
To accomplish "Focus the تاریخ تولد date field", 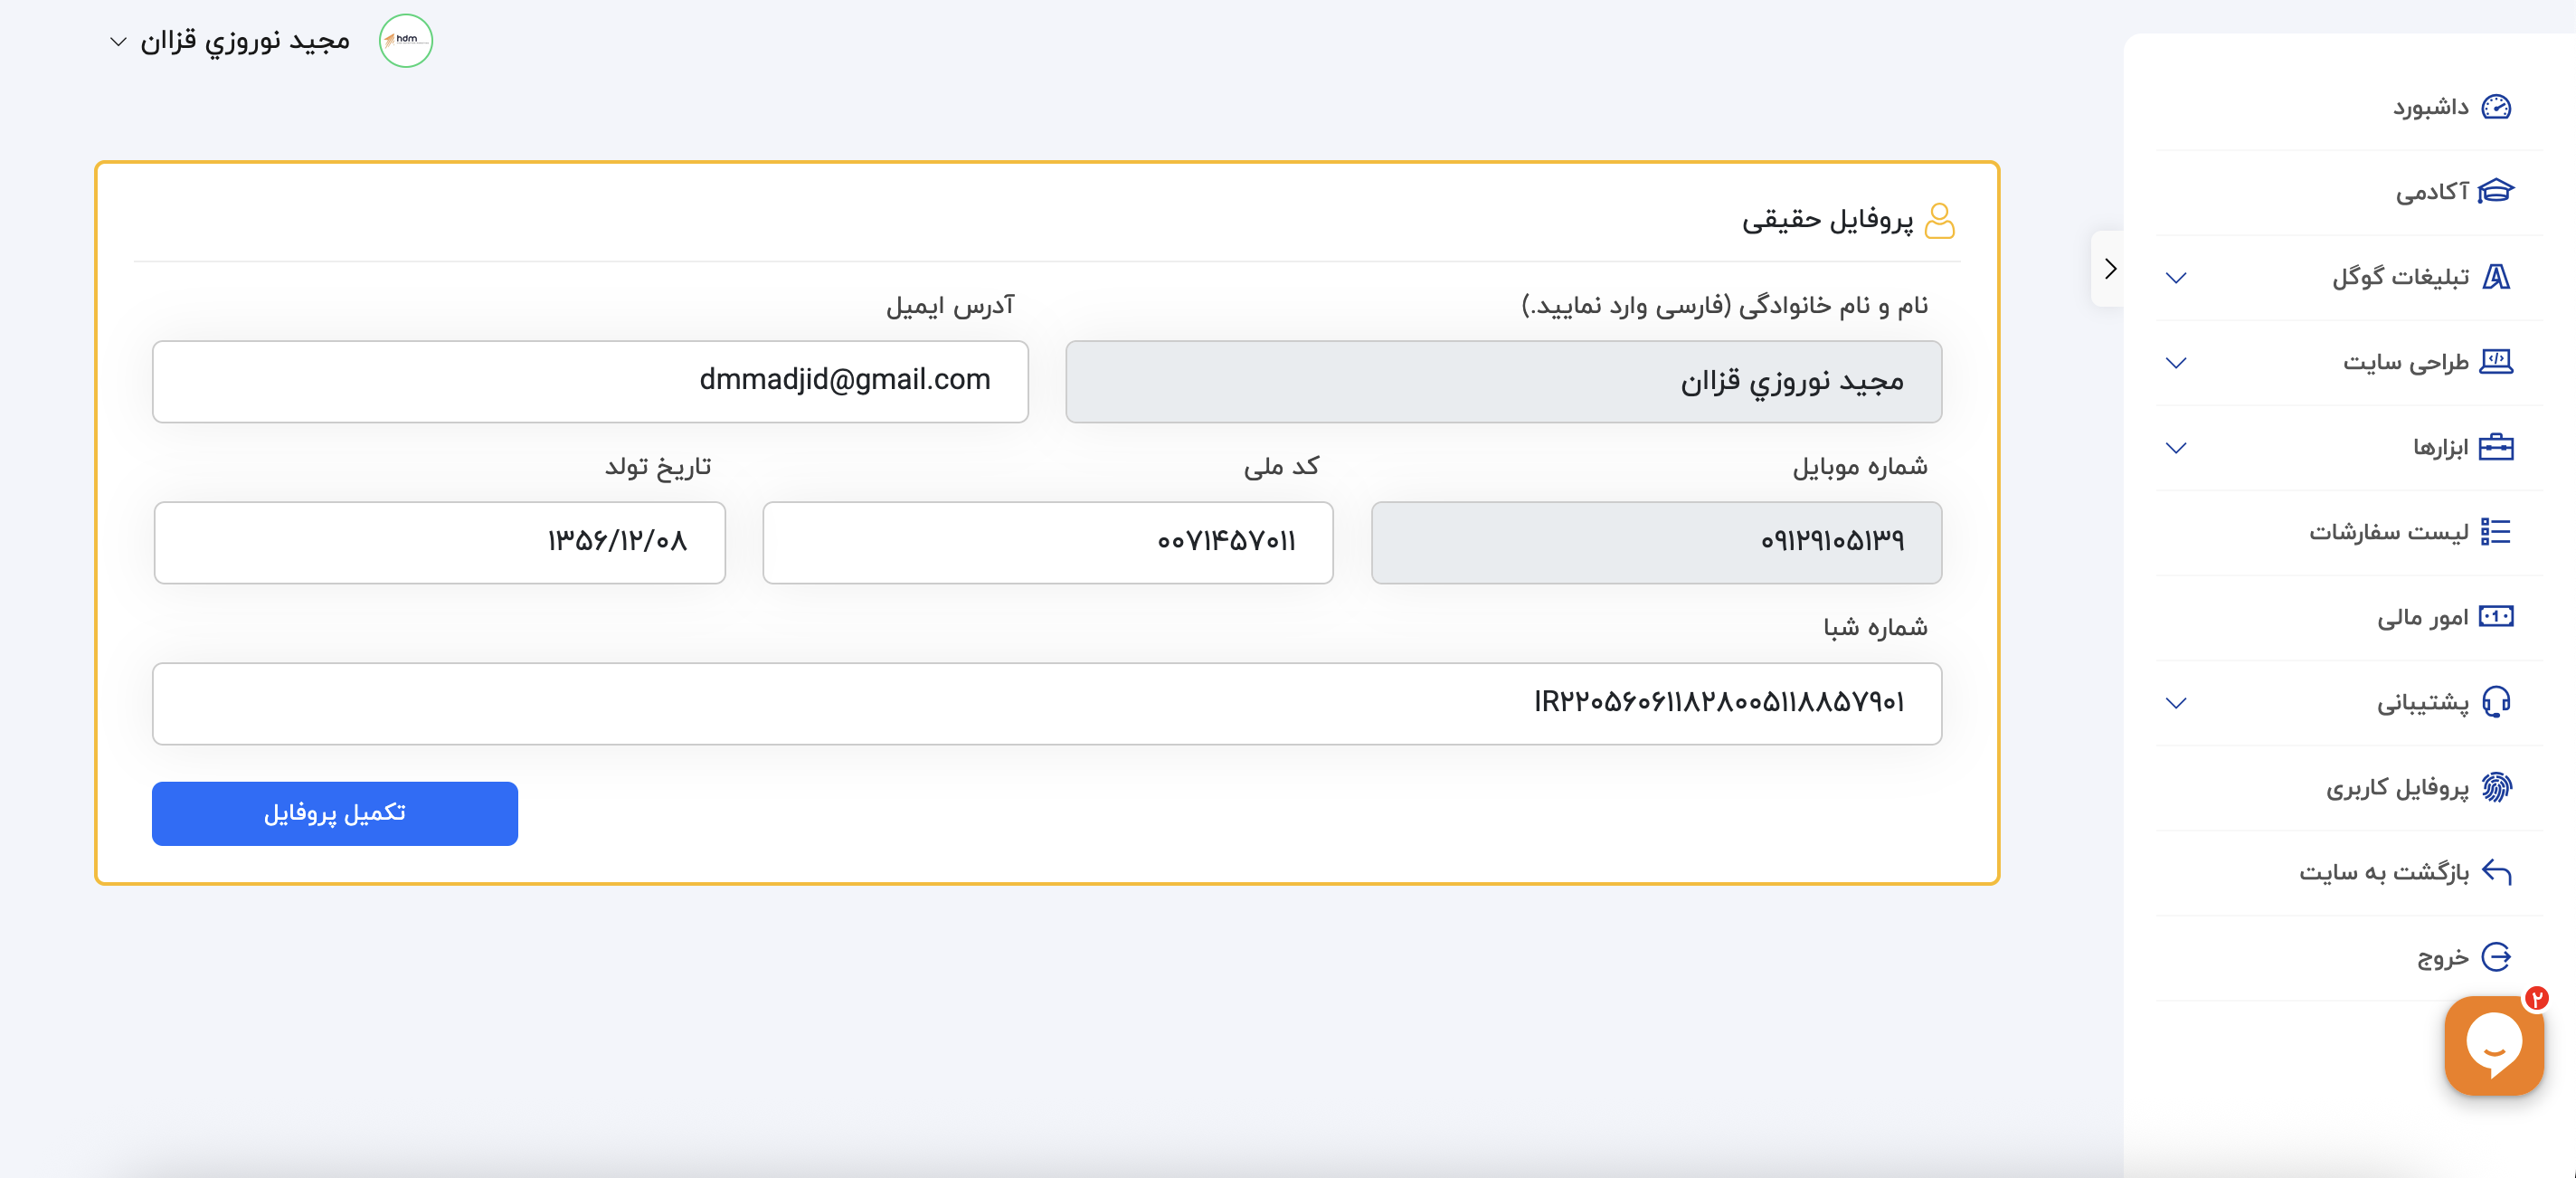I will click(439, 543).
